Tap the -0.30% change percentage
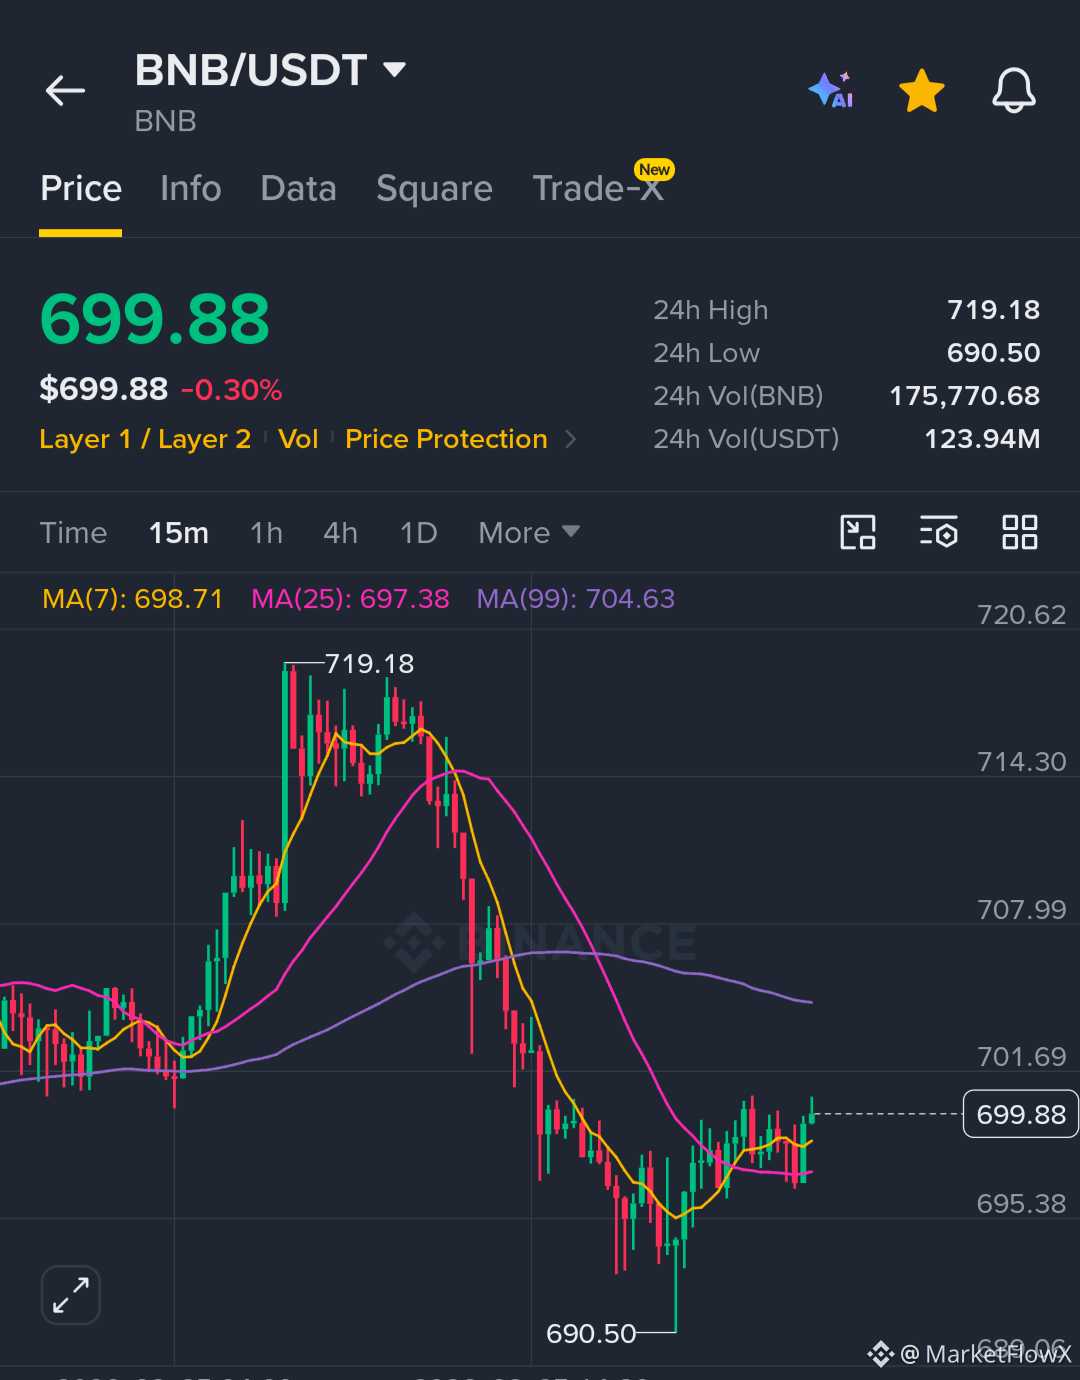This screenshot has height=1380, width=1080. click(232, 390)
